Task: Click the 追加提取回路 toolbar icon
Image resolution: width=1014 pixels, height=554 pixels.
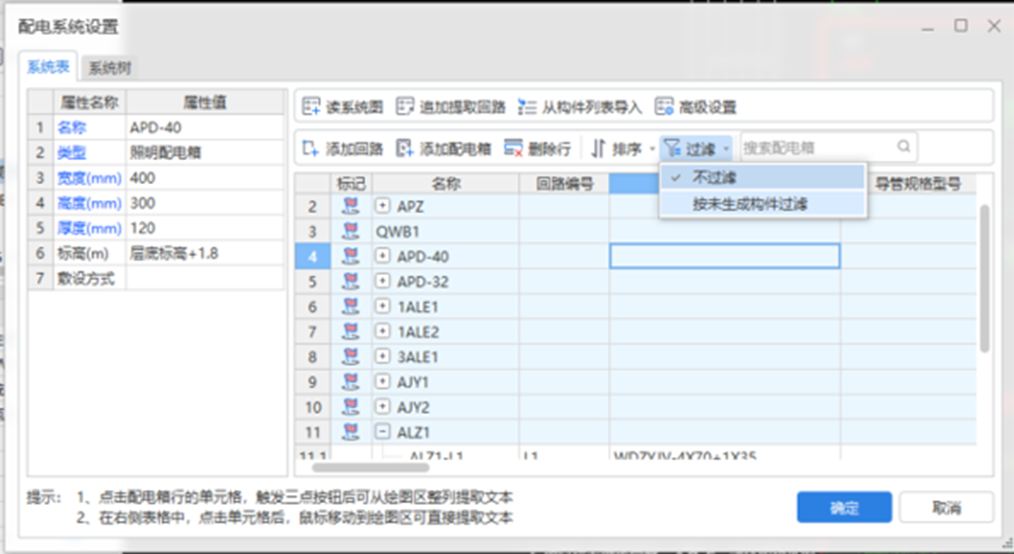Action: pos(405,106)
